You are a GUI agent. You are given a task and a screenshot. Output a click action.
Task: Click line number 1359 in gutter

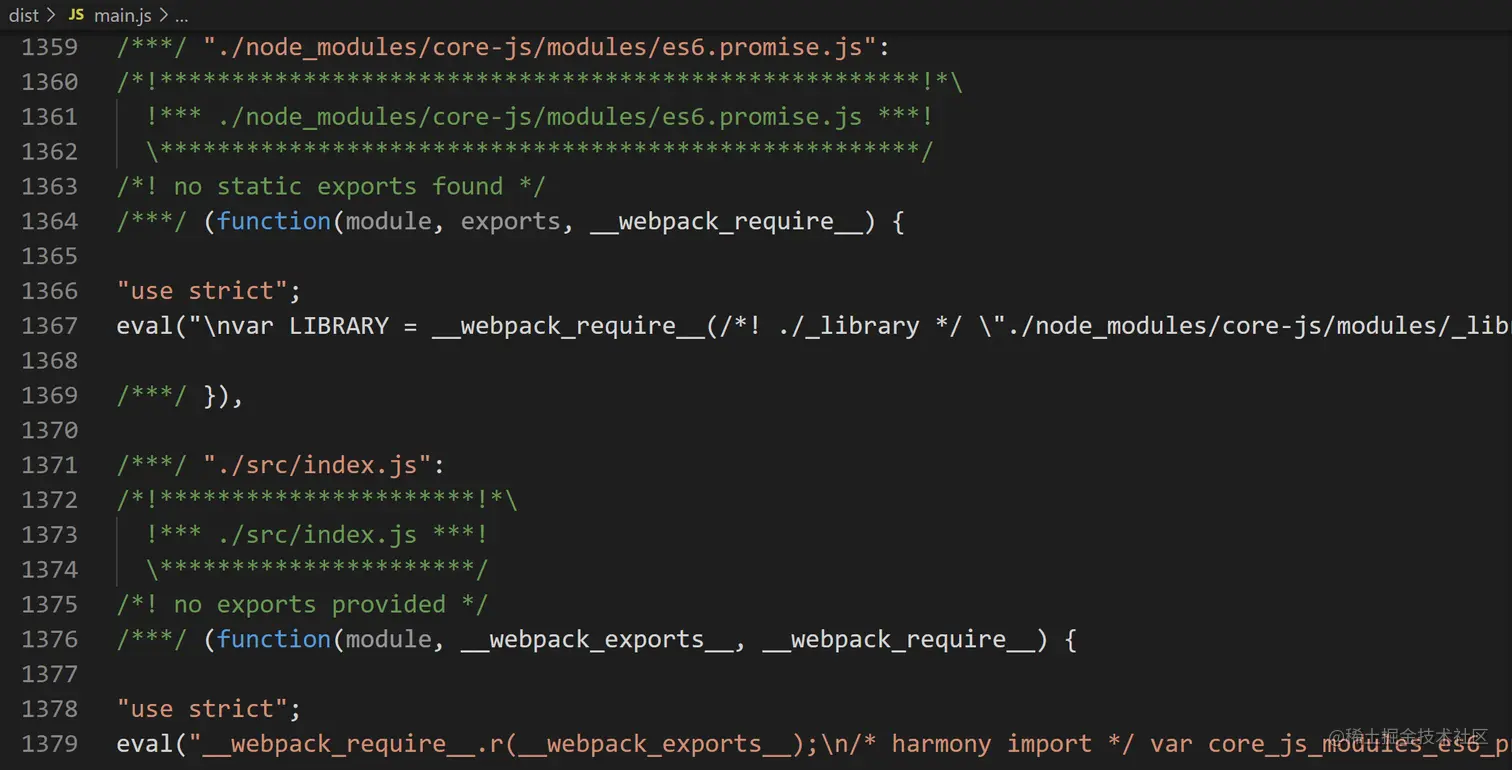point(50,47)
